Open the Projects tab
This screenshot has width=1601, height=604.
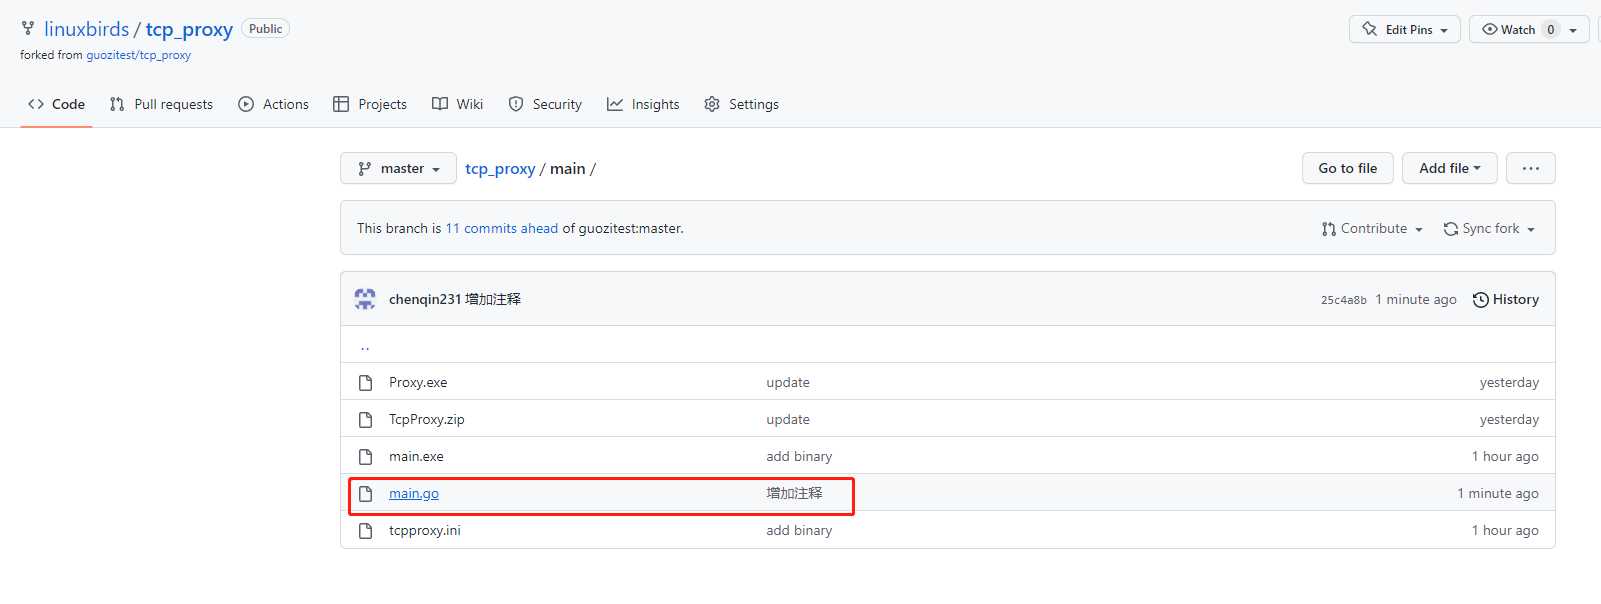[370, 104]
